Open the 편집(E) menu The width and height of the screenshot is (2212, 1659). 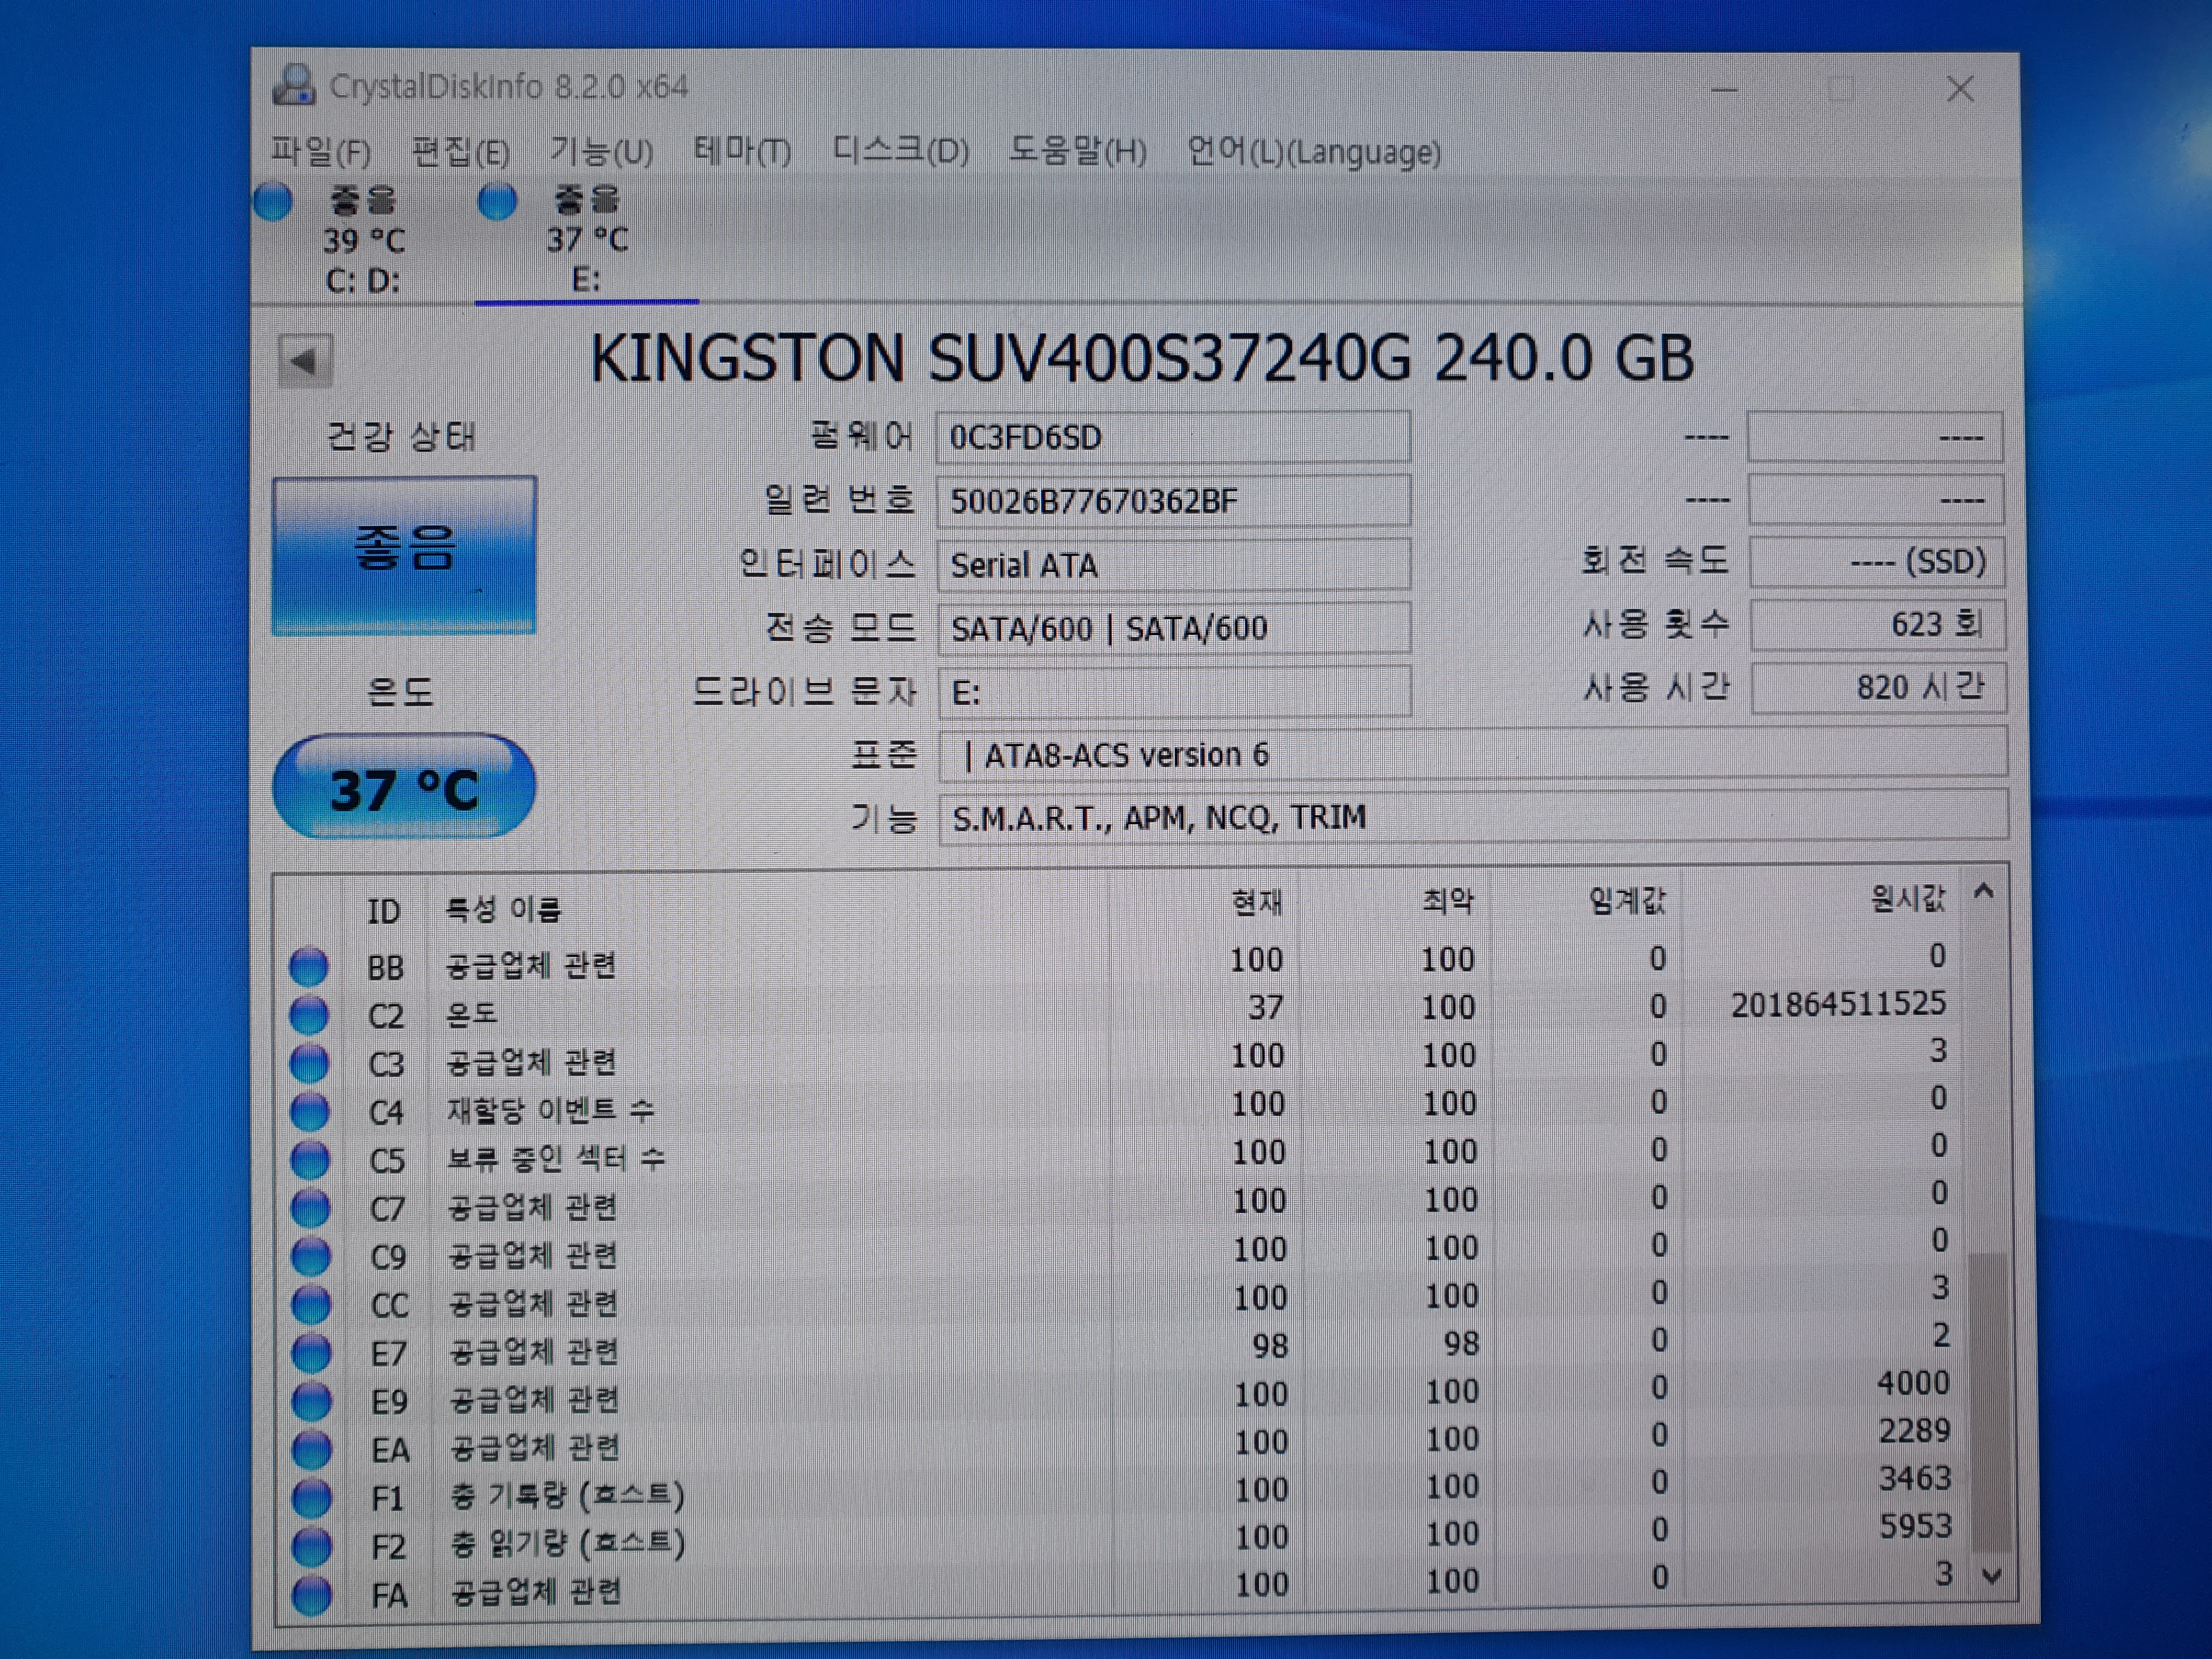[461, 152]
